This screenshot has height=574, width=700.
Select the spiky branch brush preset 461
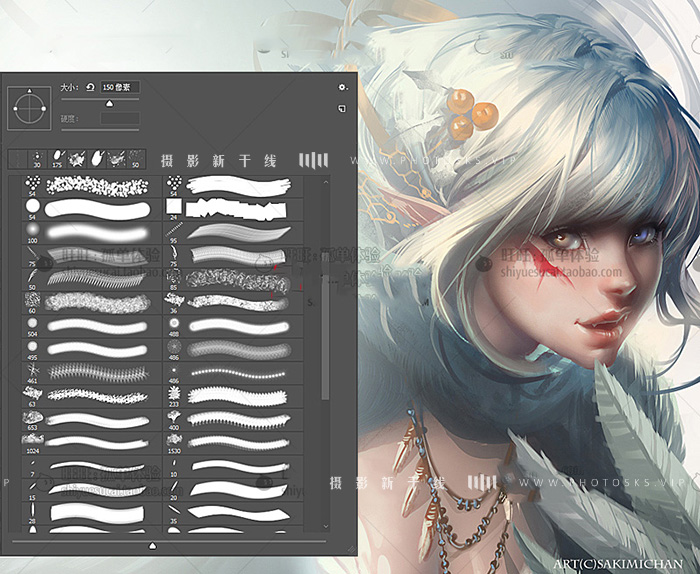92,373
